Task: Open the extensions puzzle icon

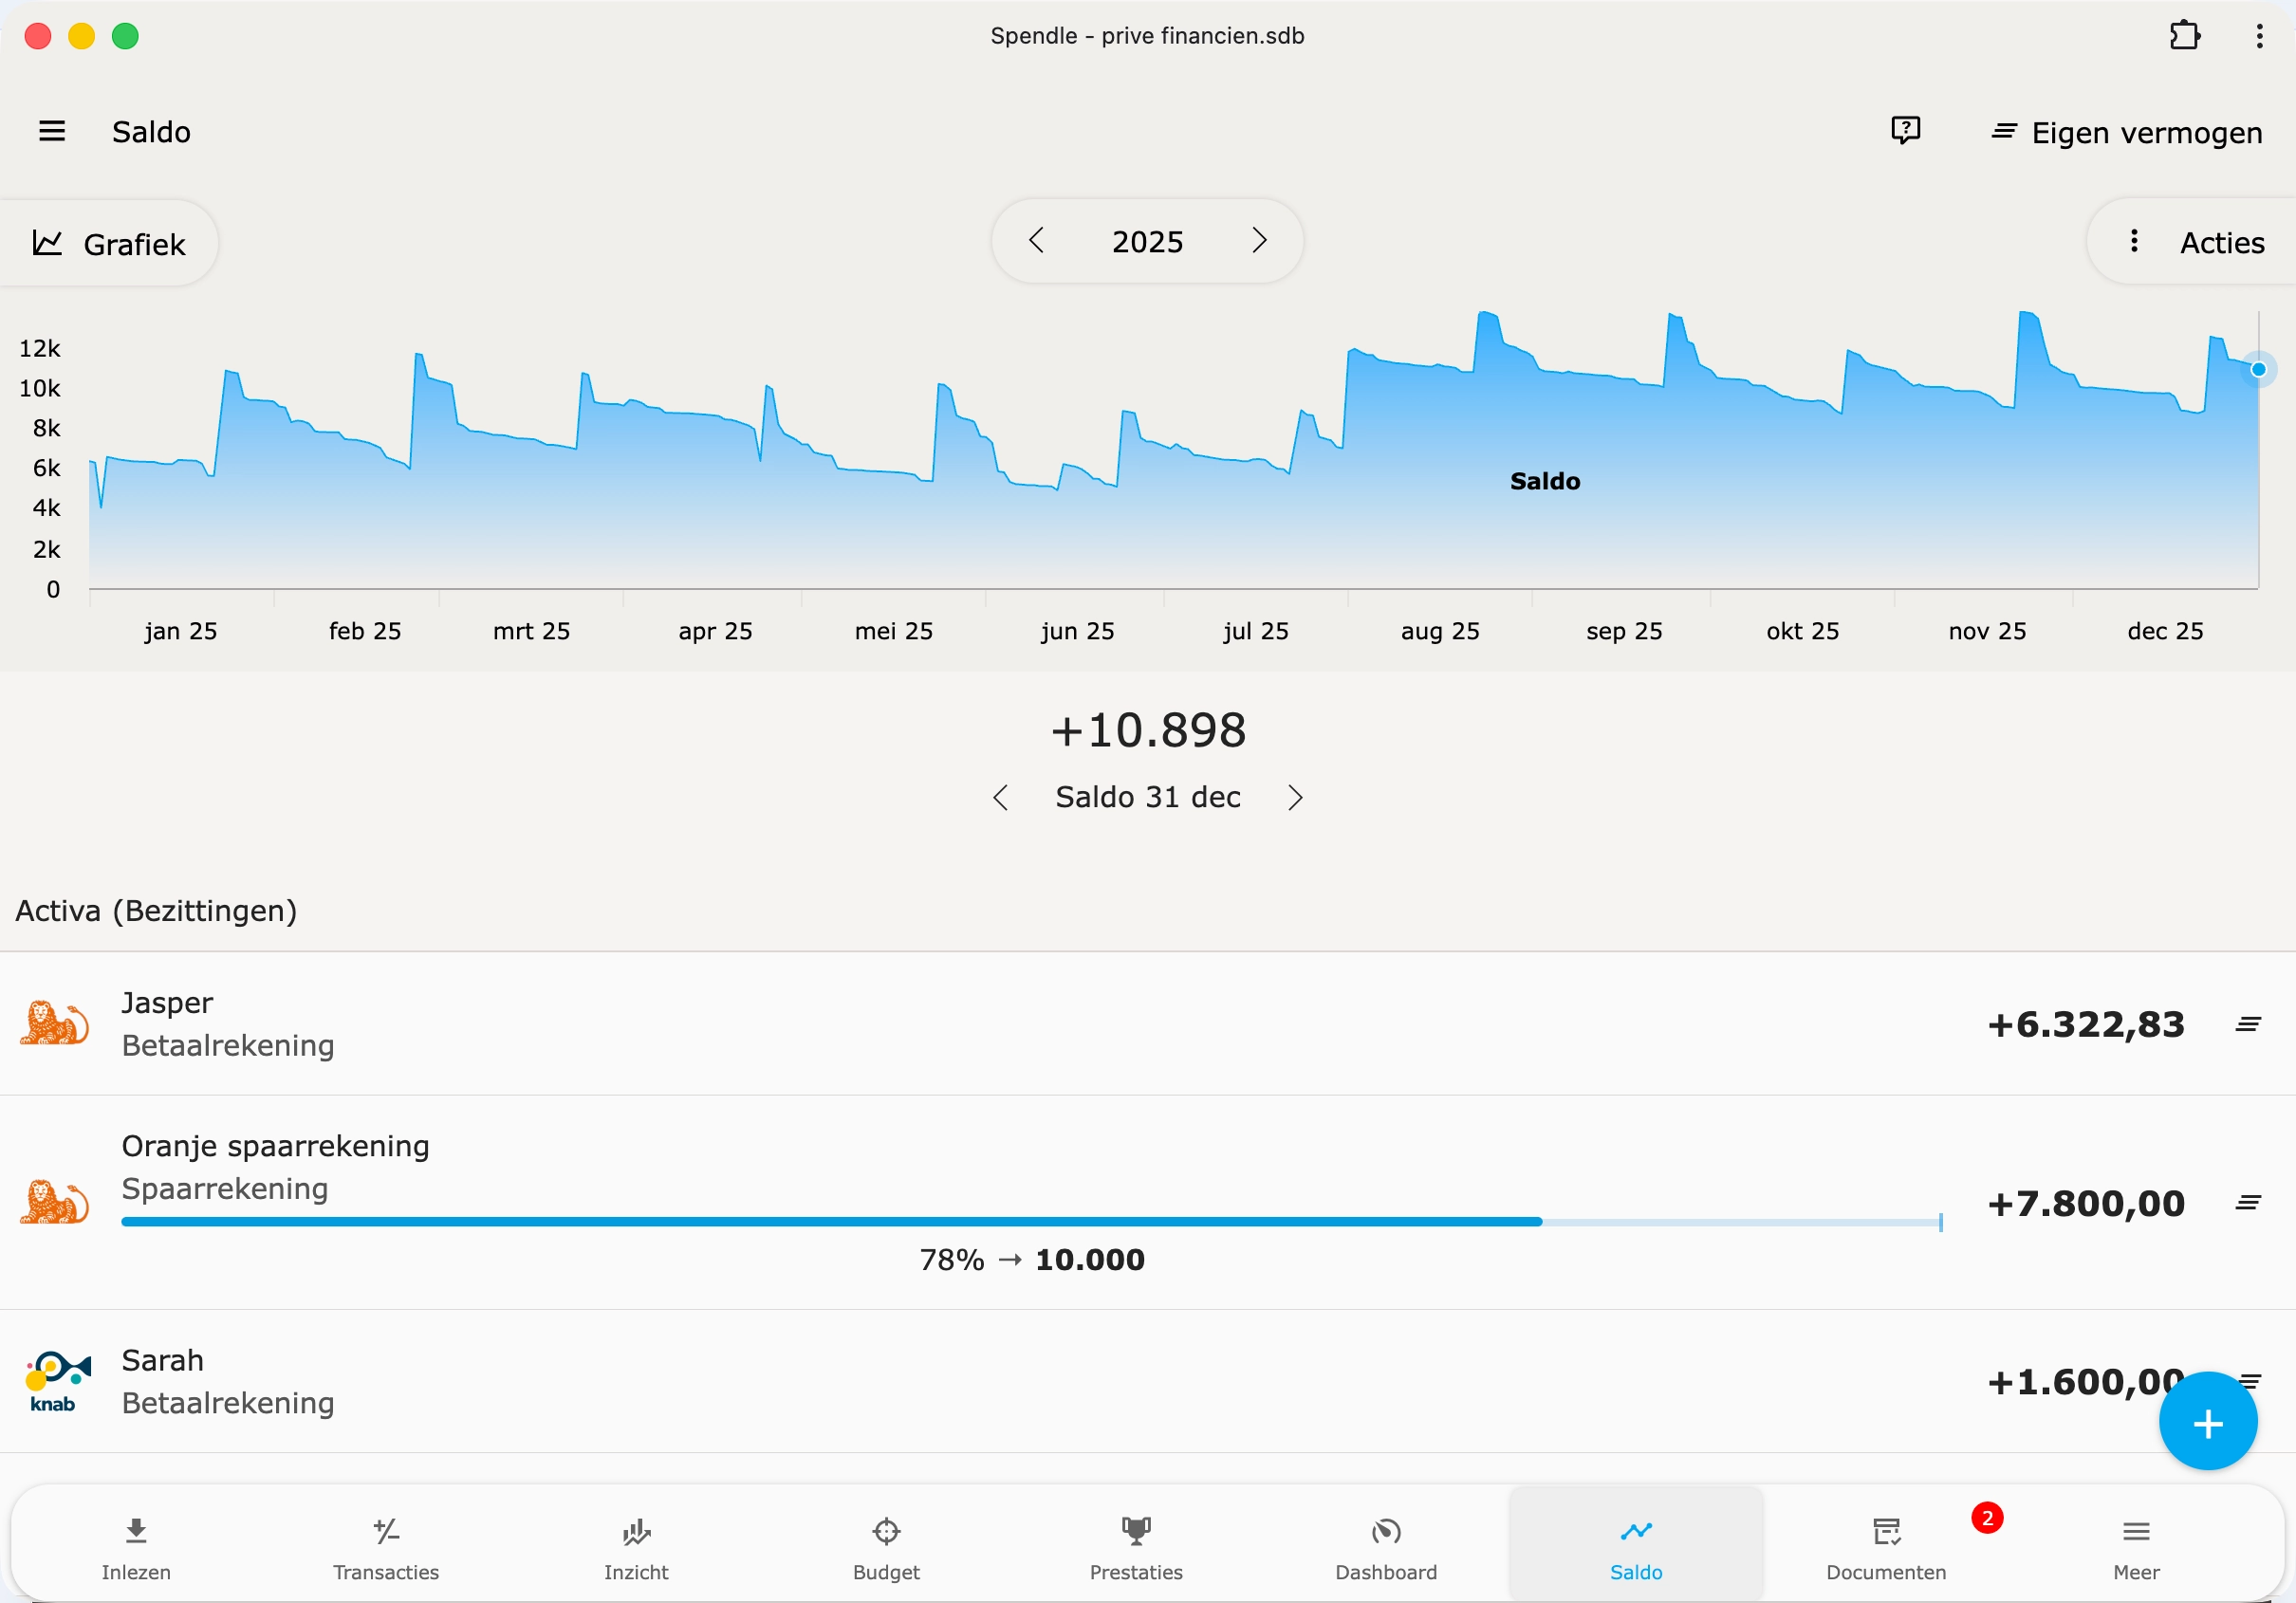Action: pyautogui.click(x=2184, y=36)
